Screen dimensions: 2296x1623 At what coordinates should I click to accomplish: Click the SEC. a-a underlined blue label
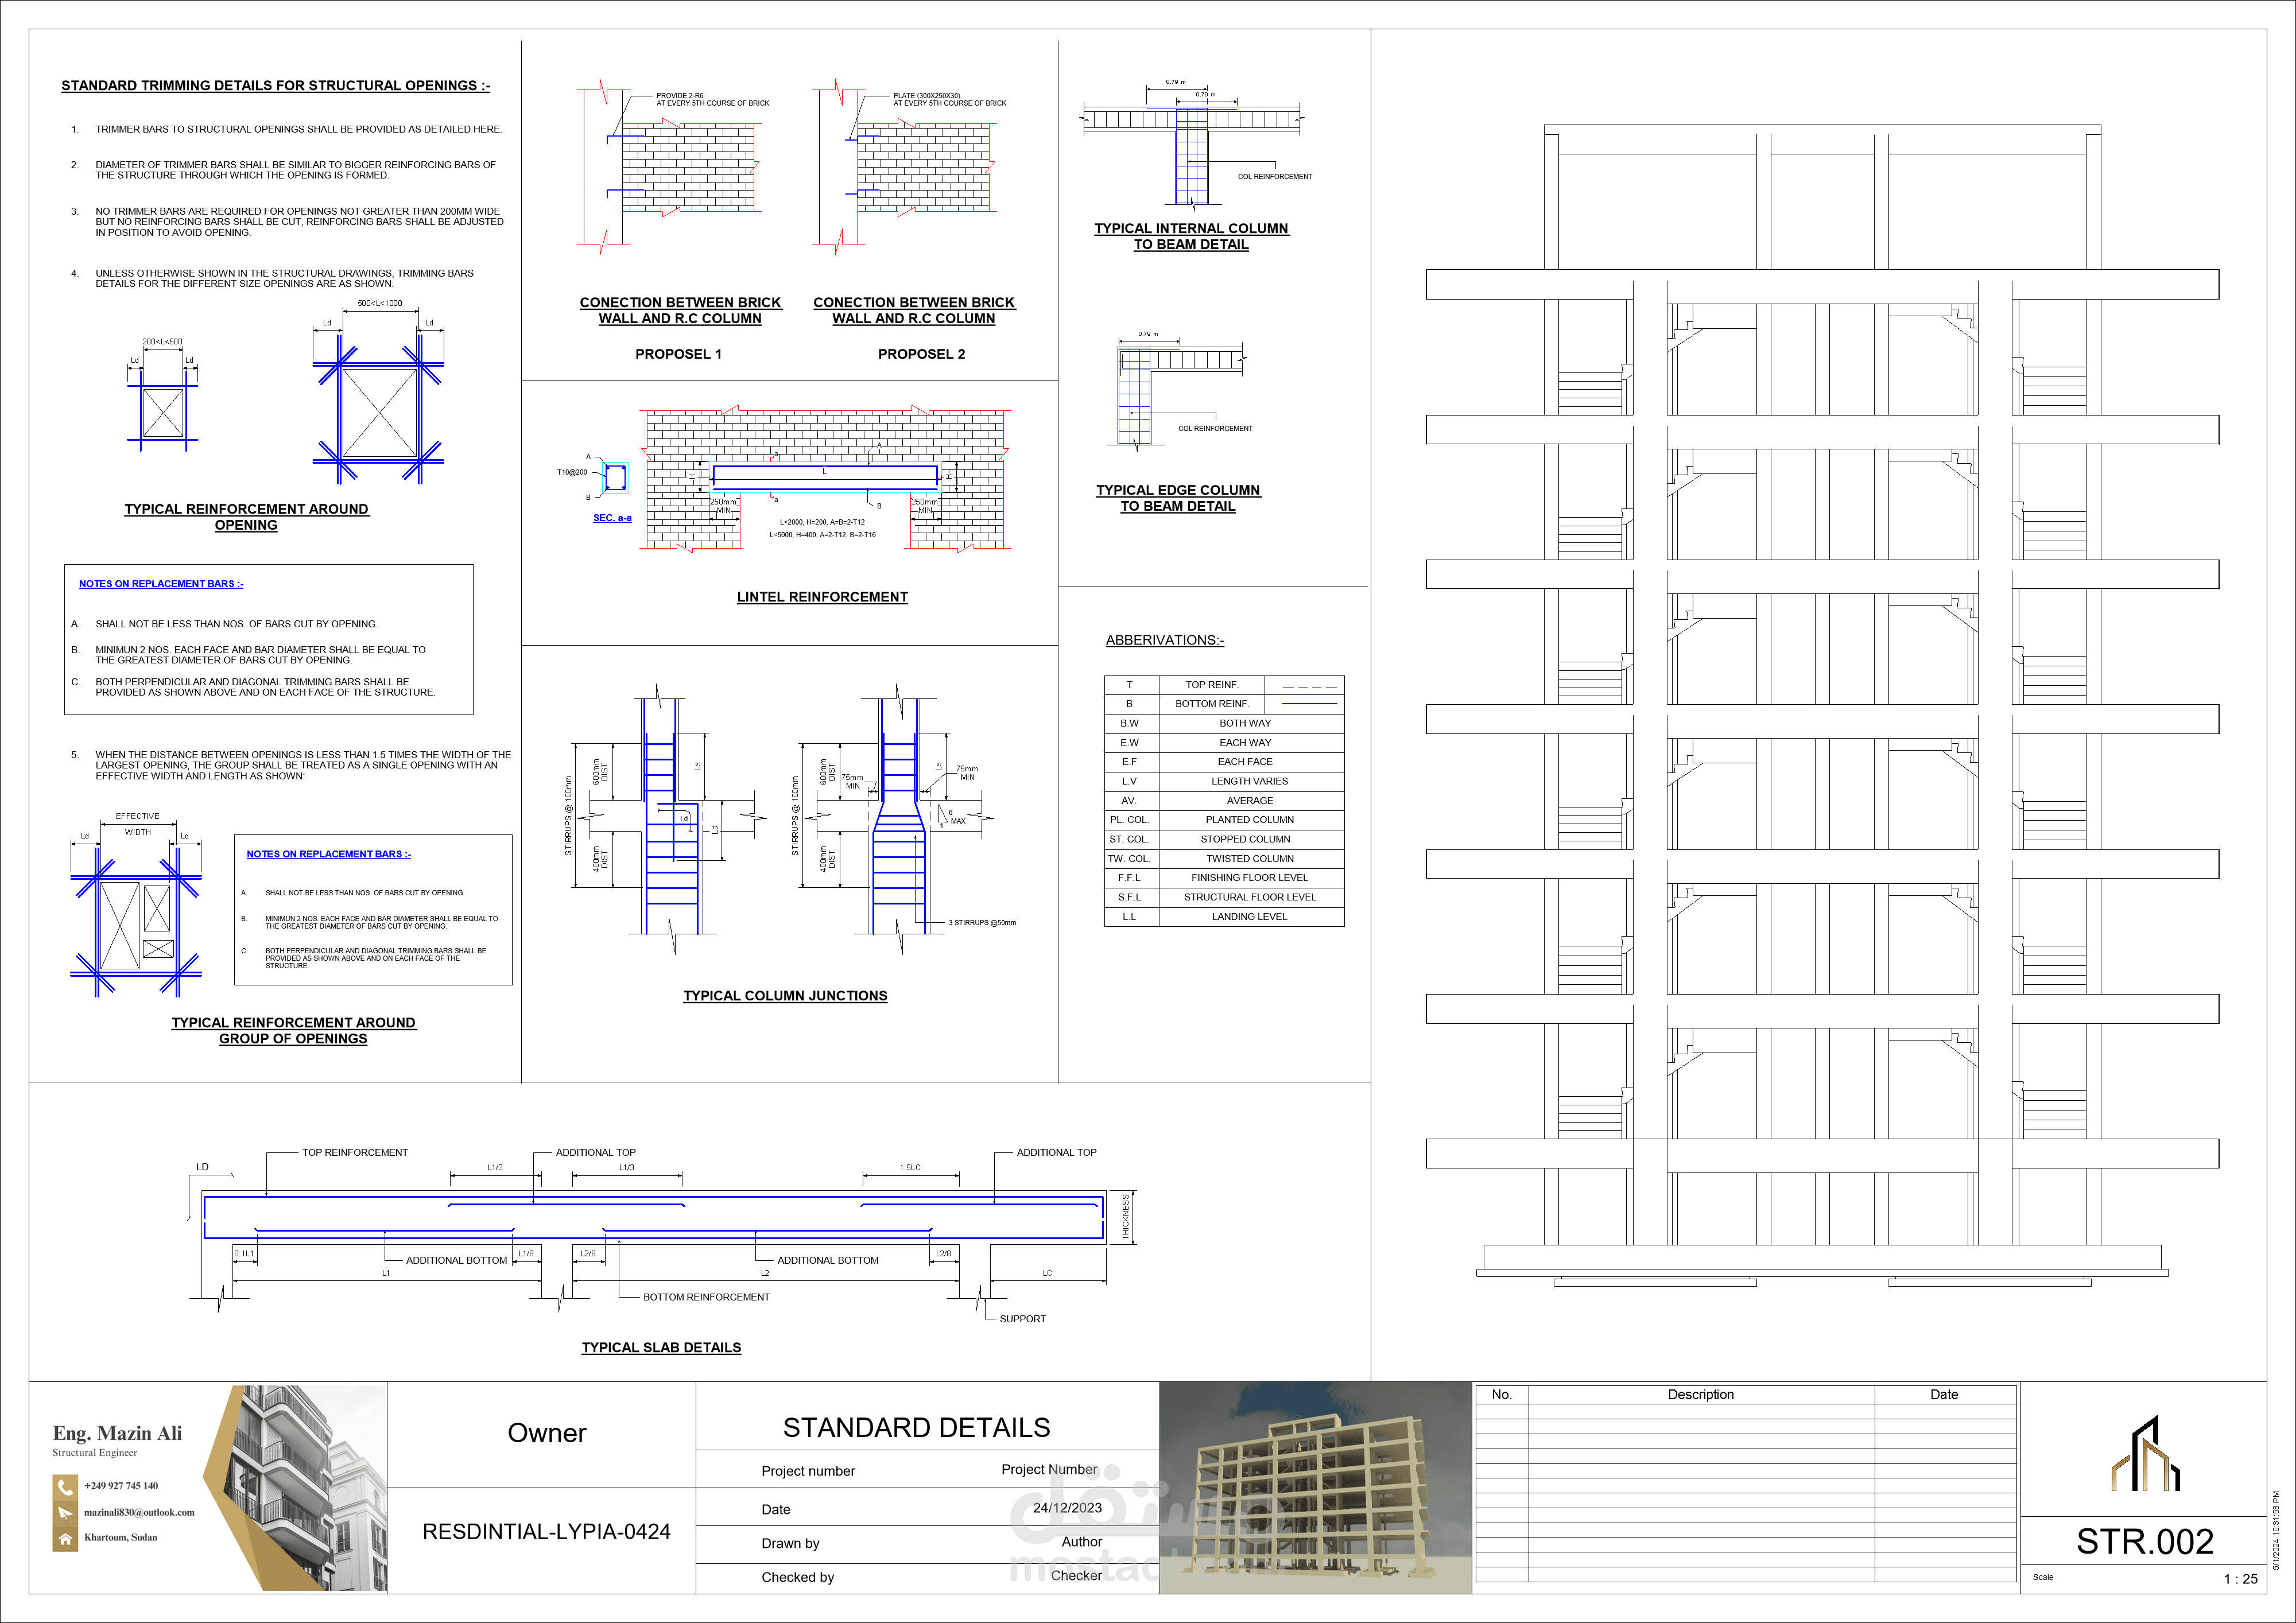pyautogui.click(x=612, y=518)
